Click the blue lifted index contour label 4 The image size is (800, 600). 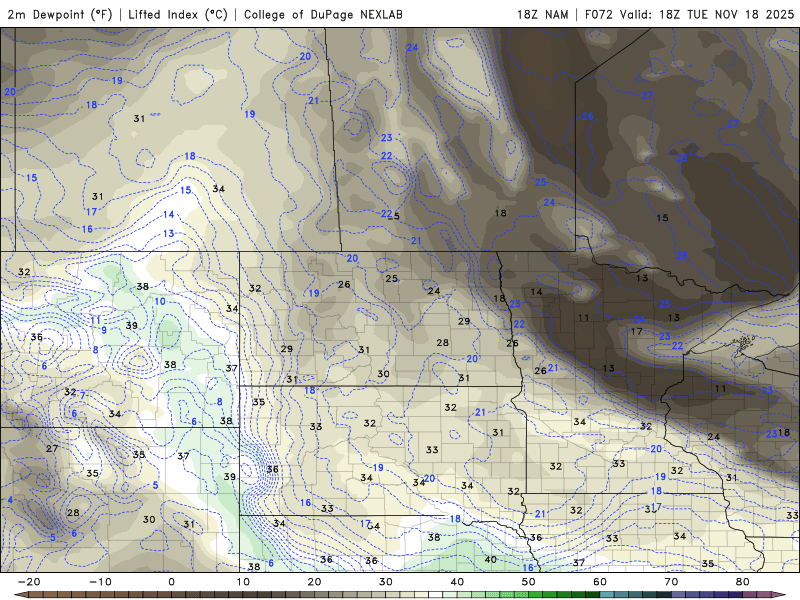[x=10, y=499]
